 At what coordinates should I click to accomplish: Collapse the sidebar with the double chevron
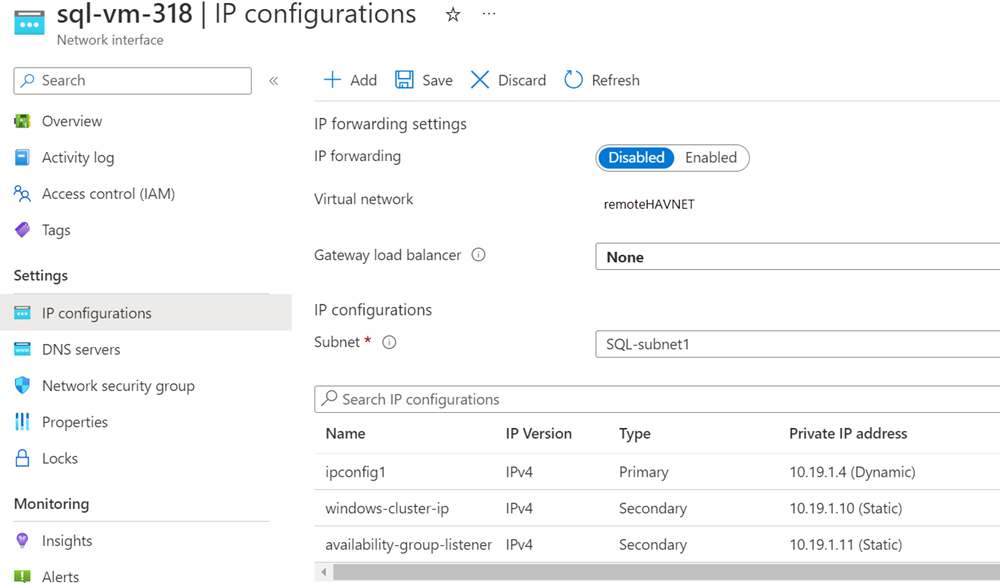[x=274, y=81]
